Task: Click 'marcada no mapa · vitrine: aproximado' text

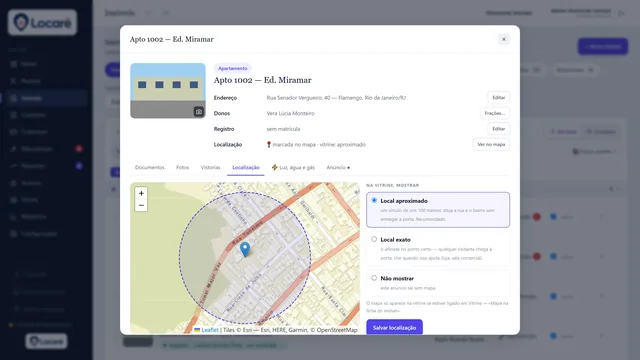Action: (319, 144)
